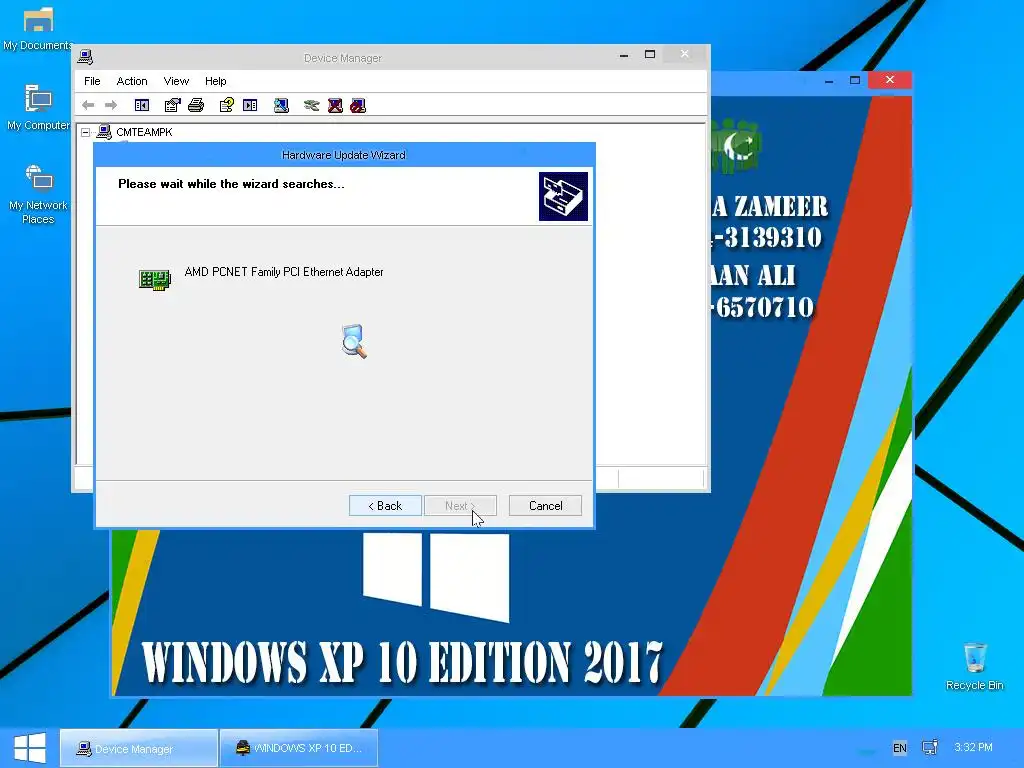Click the hardware wizard banner icon
The image size is (1024, 768).
(563, 197)
